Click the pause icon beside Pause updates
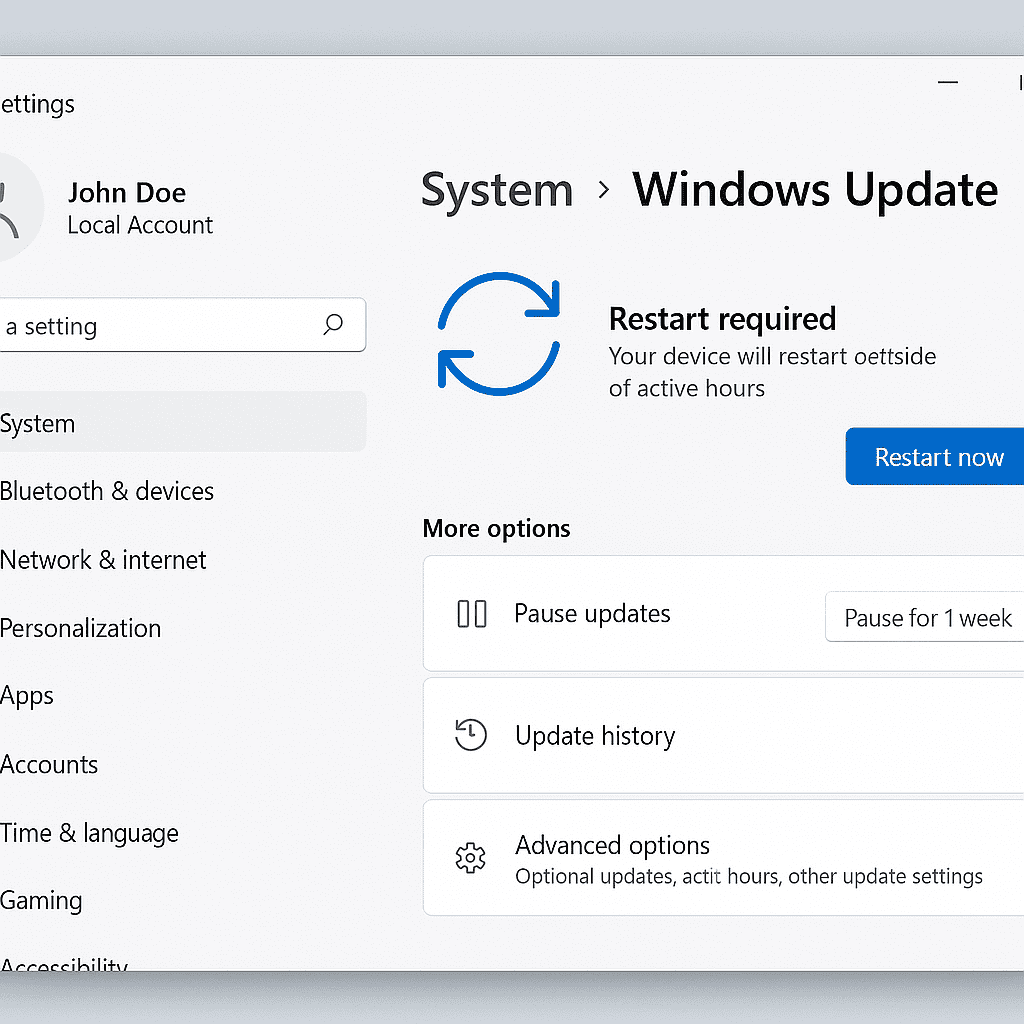1024x1024 pixels. (x=471, y=614)
